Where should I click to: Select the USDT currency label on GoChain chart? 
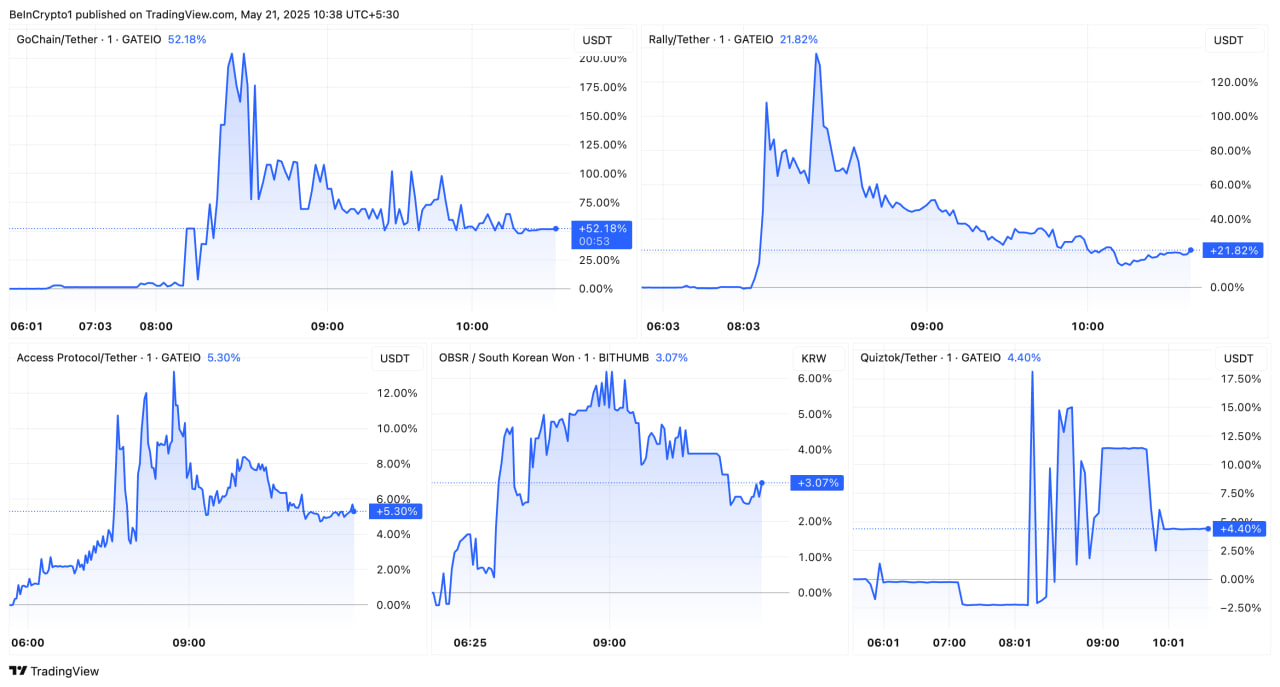(x=596, y=40)
